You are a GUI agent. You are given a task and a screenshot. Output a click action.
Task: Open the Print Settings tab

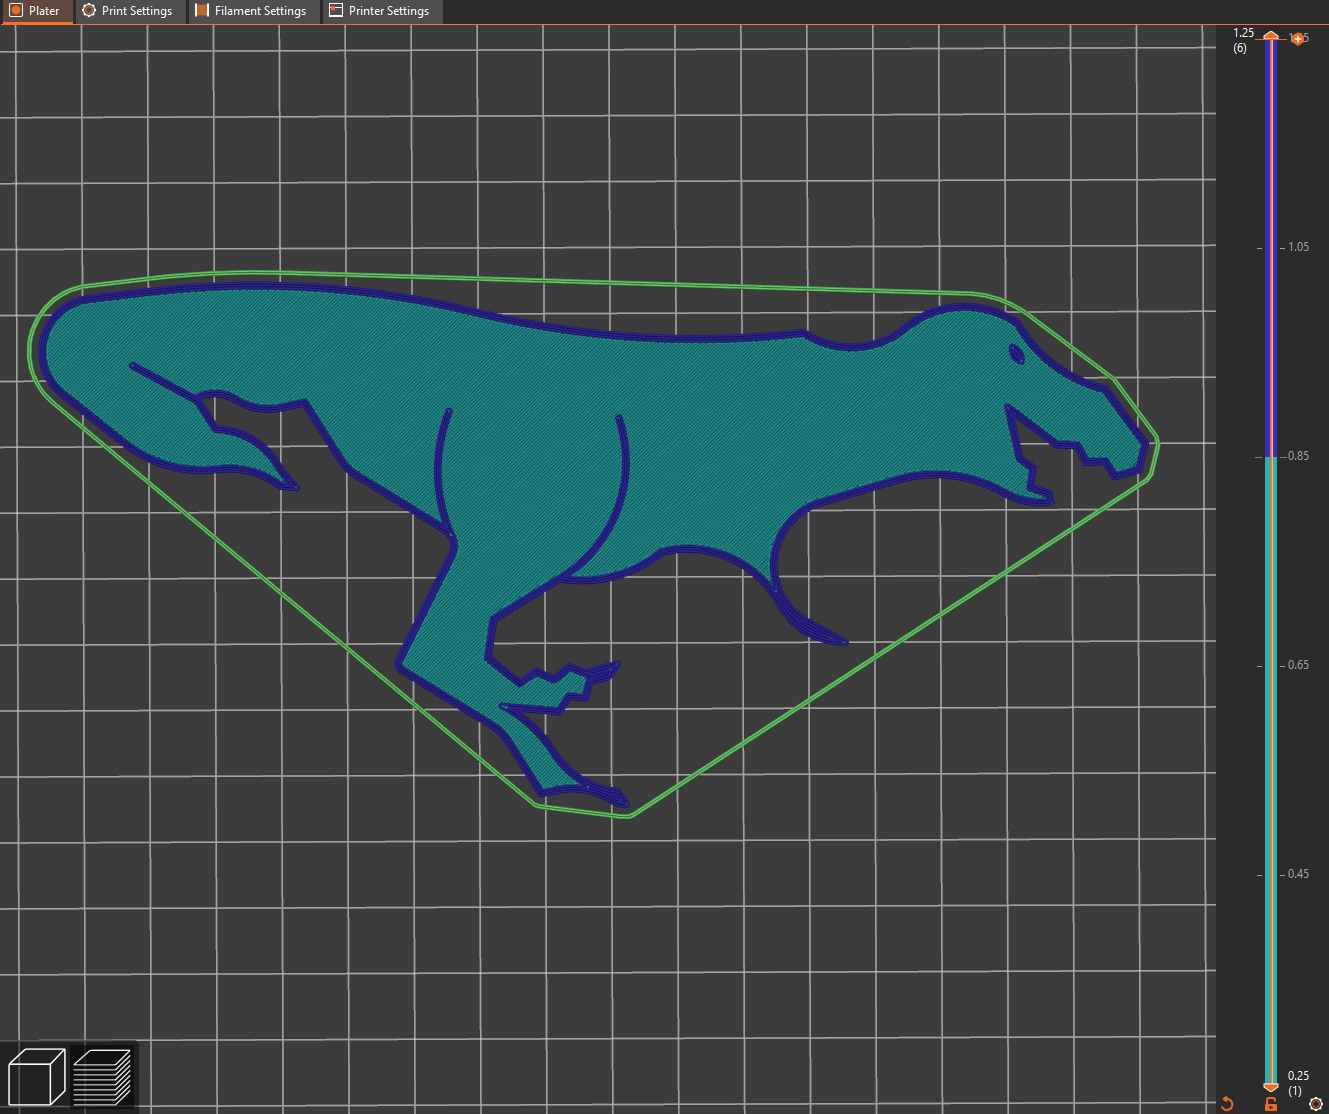point(129,11)
